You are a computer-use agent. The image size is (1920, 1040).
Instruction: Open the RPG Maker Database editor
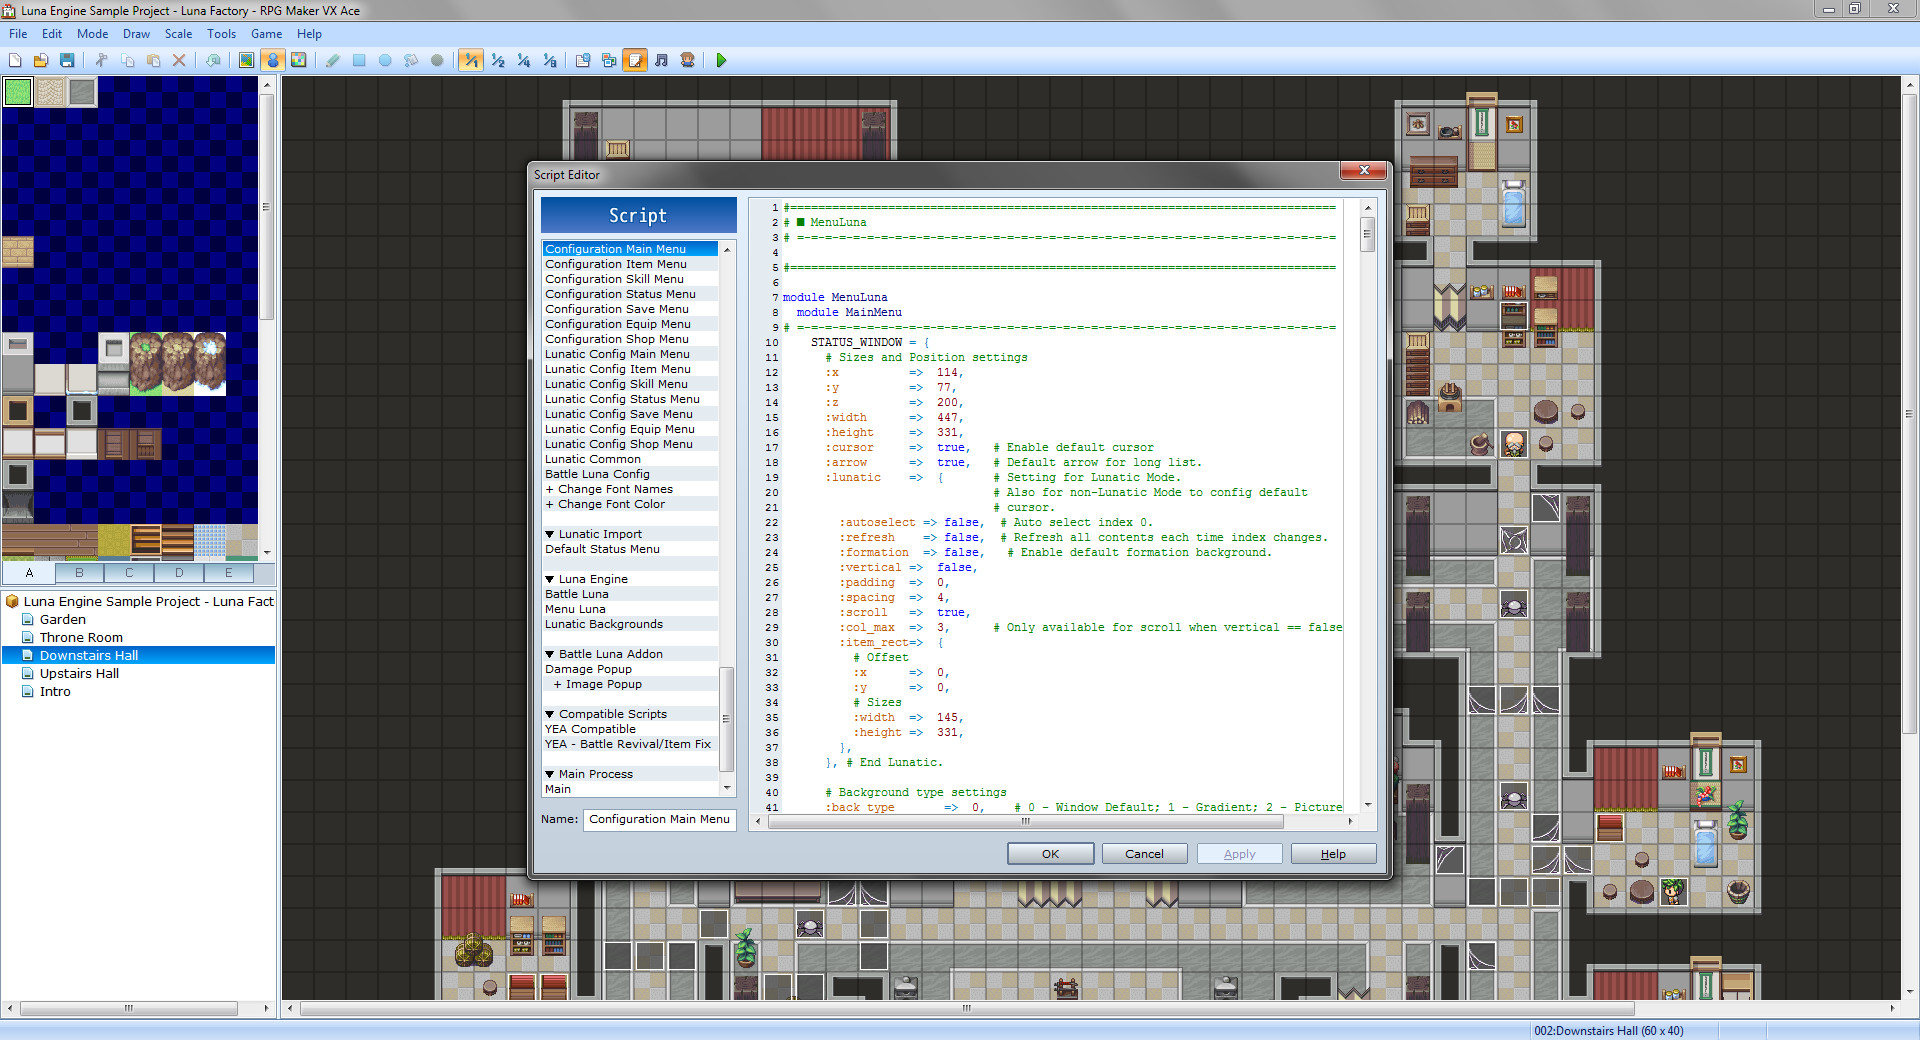581,60
